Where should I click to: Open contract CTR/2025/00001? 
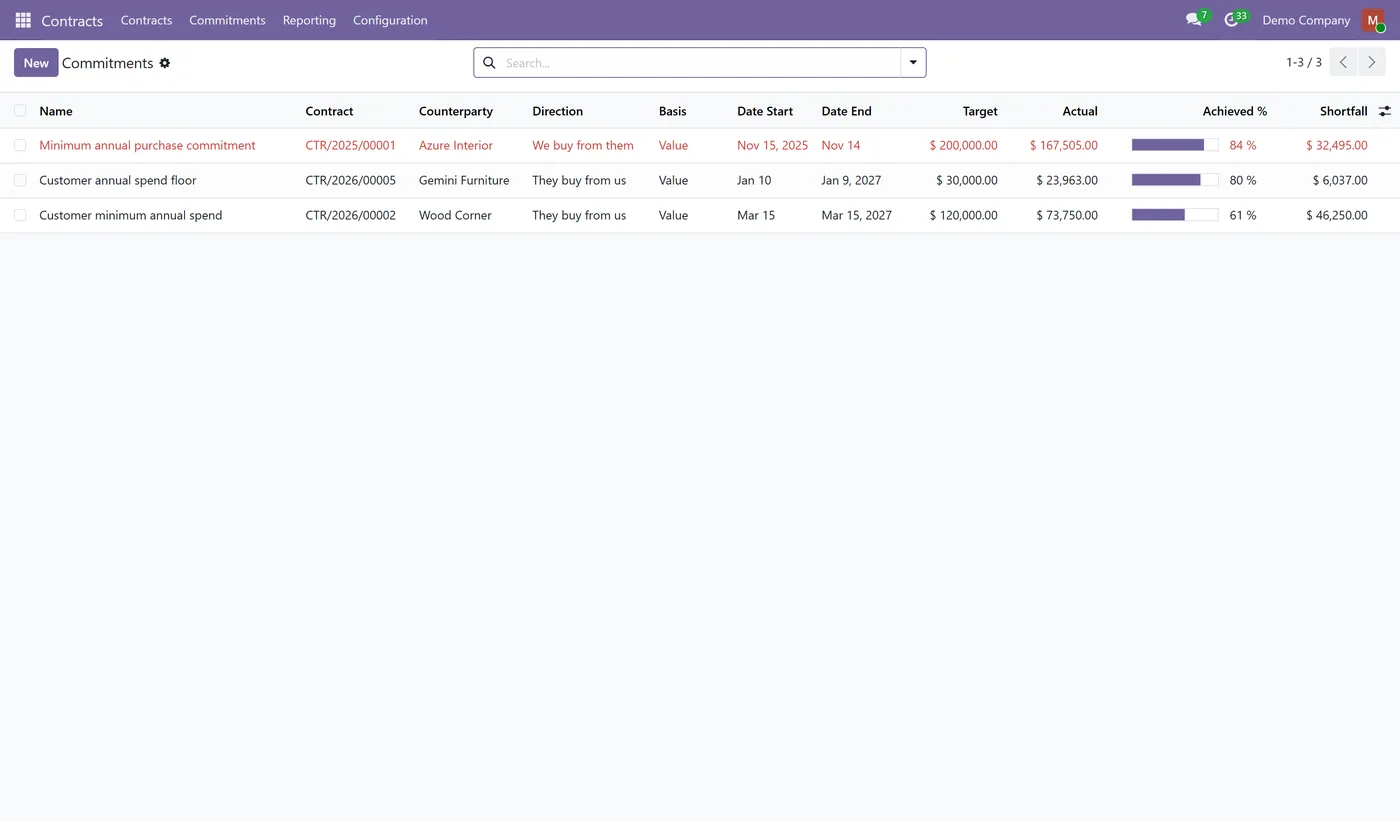click(x=351, y=145)
